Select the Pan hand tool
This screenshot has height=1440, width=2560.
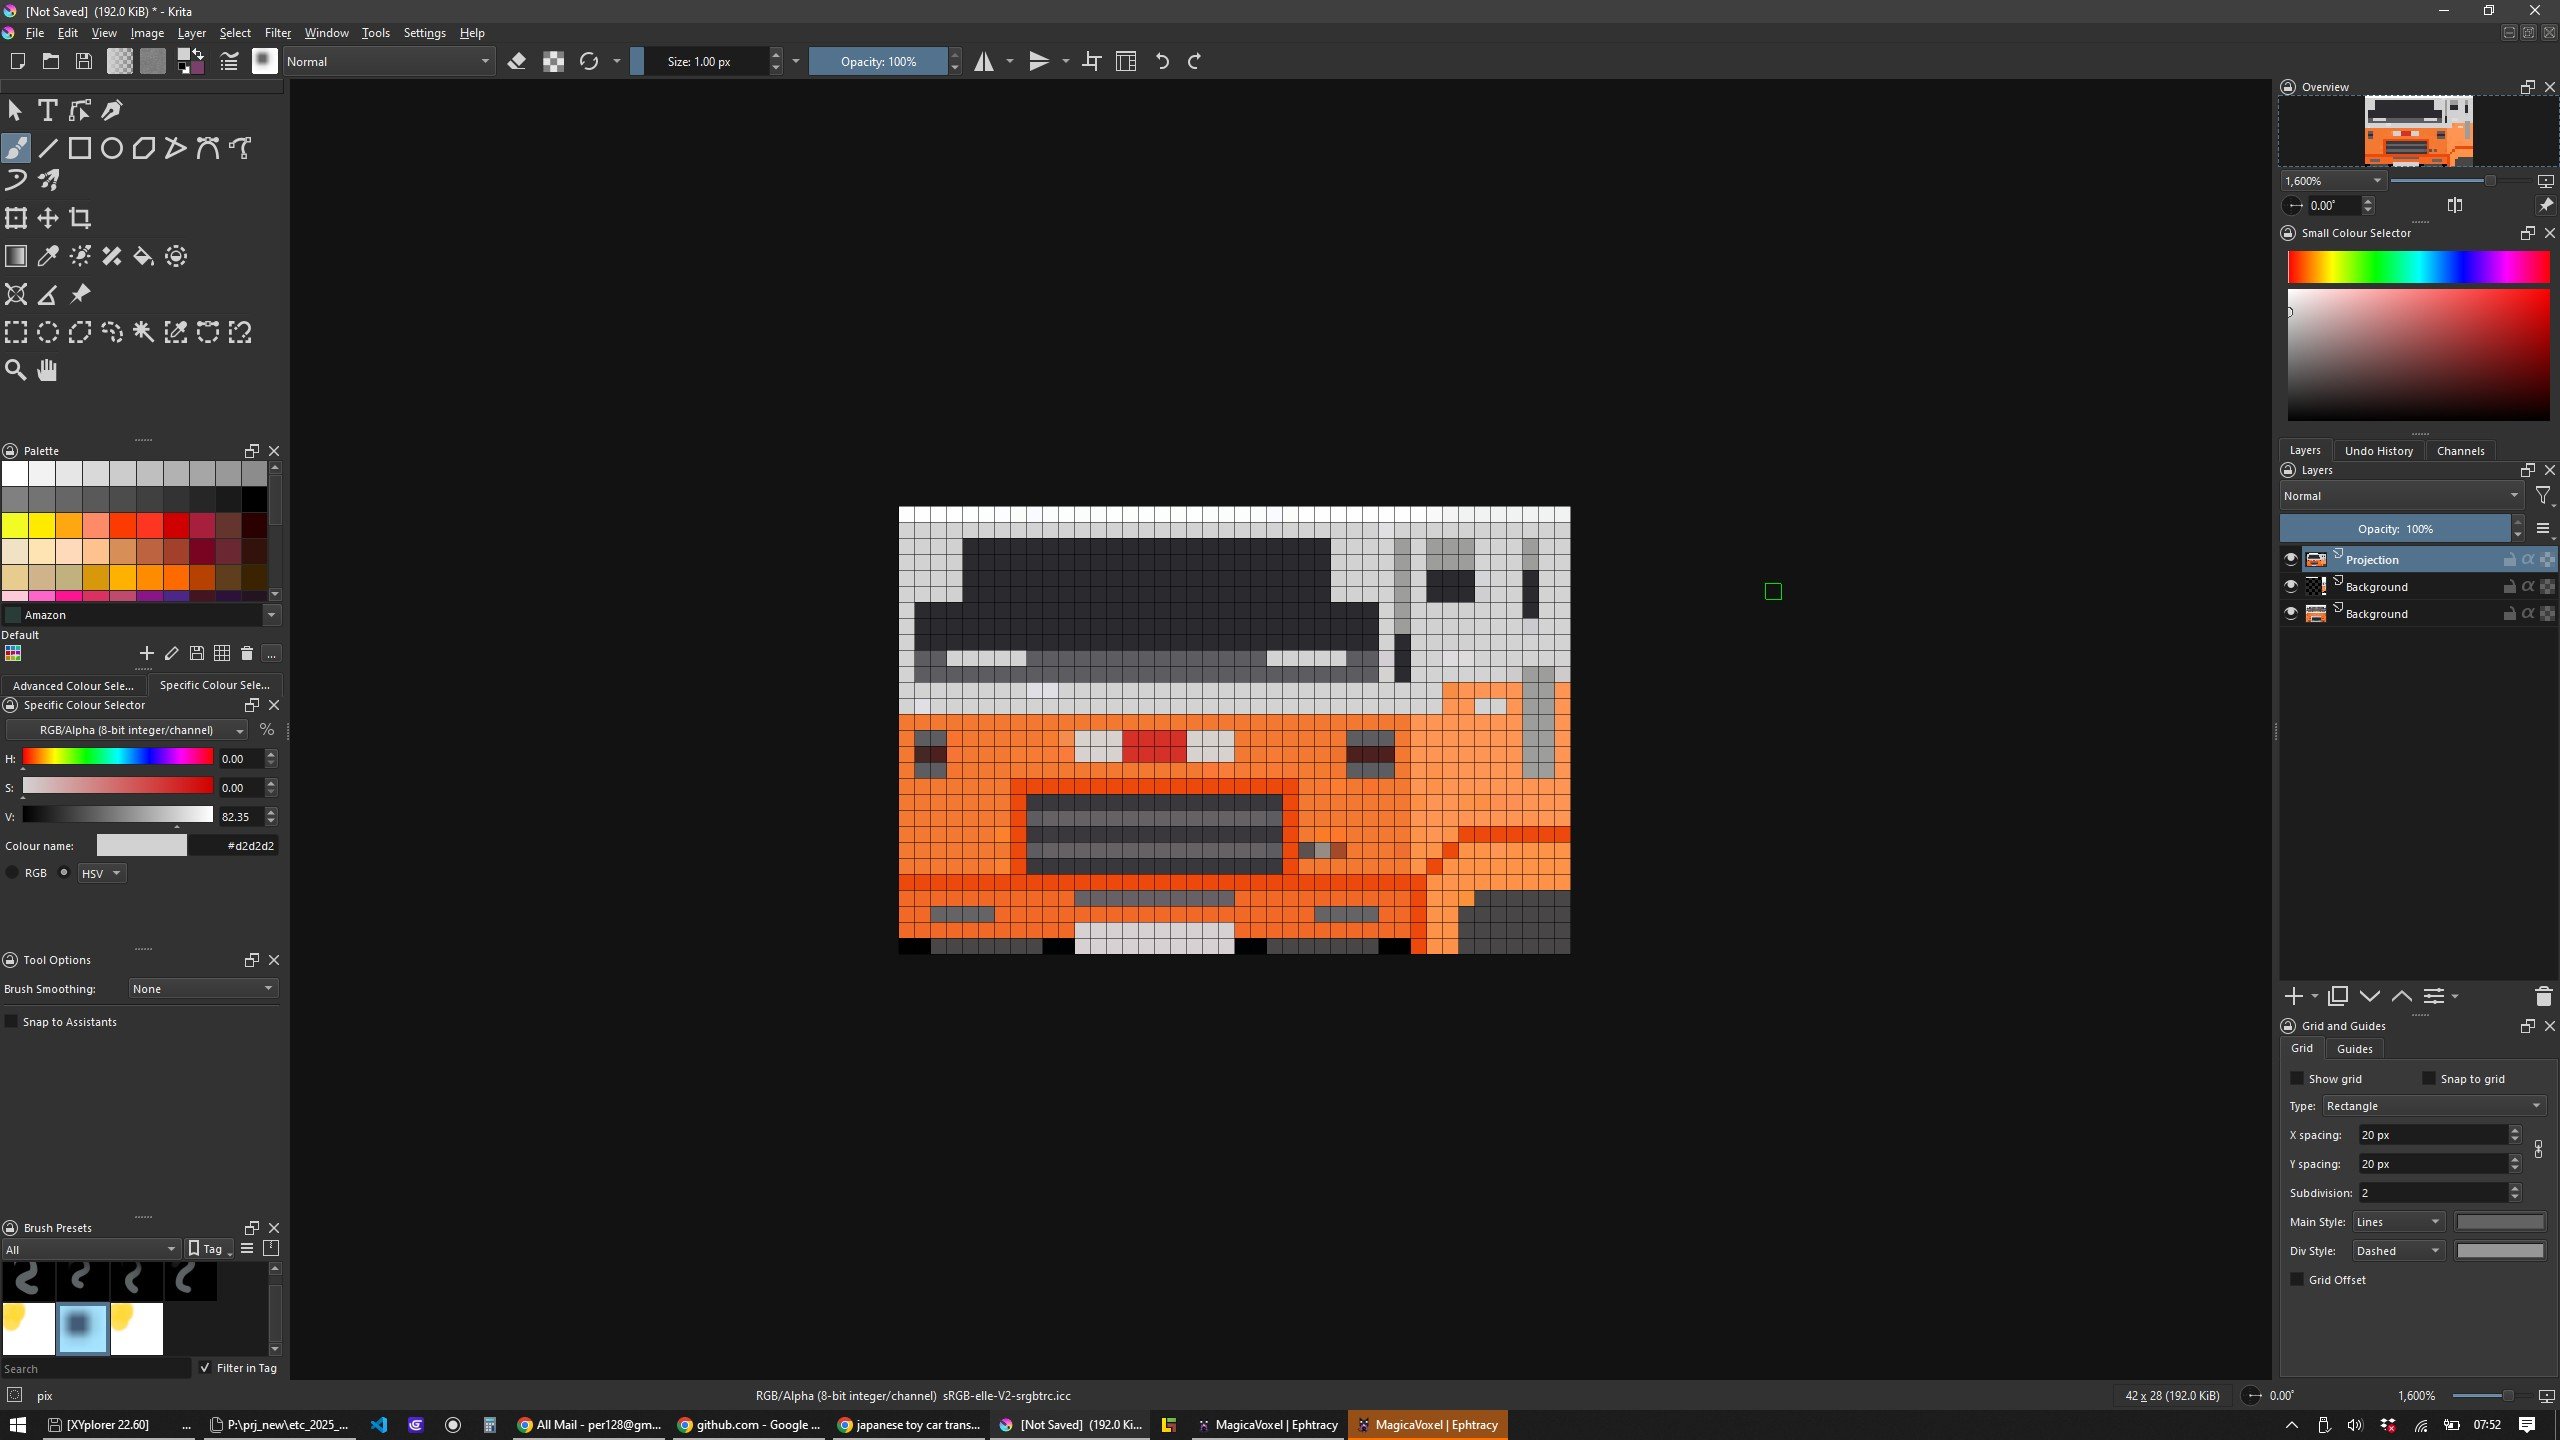point(48,370)
